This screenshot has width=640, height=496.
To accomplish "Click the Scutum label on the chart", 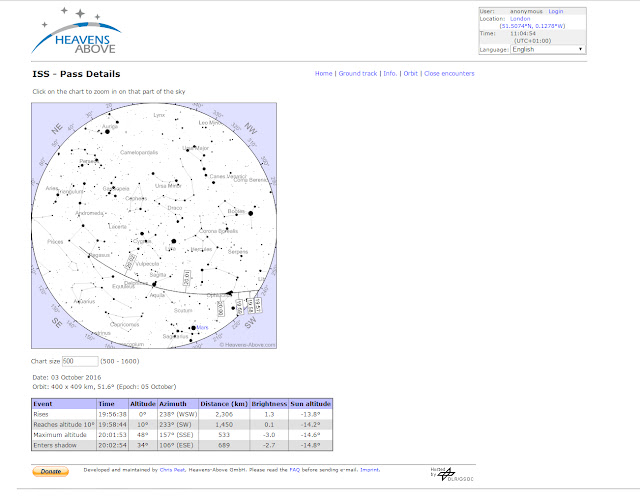I will click(x=183, y=311).
